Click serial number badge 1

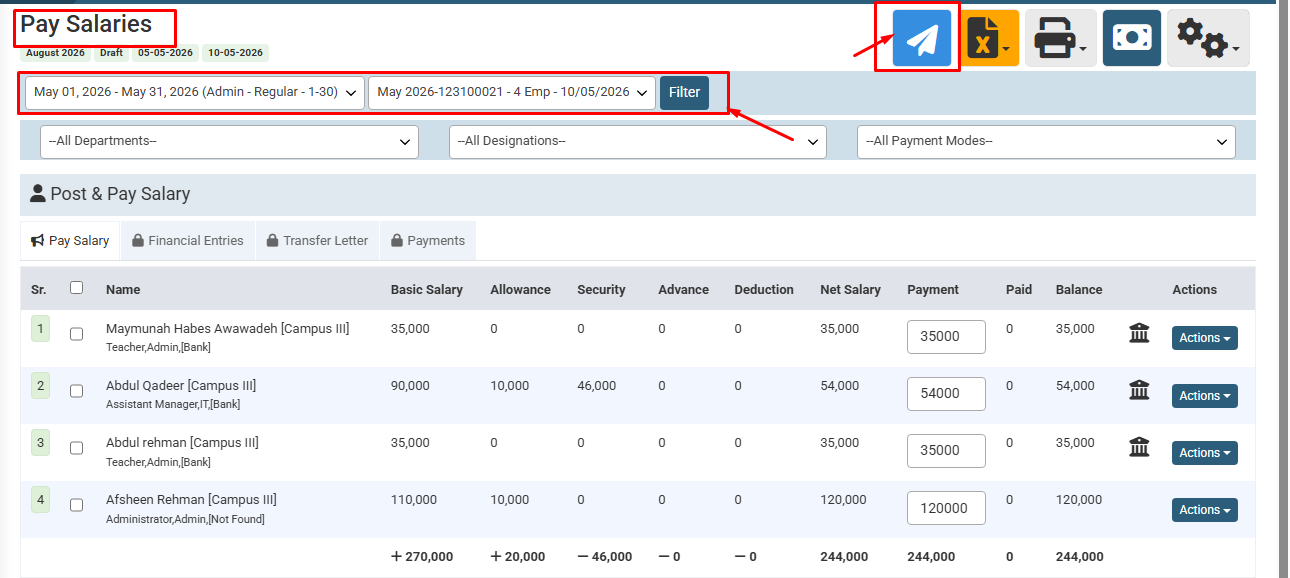(40, 329)
